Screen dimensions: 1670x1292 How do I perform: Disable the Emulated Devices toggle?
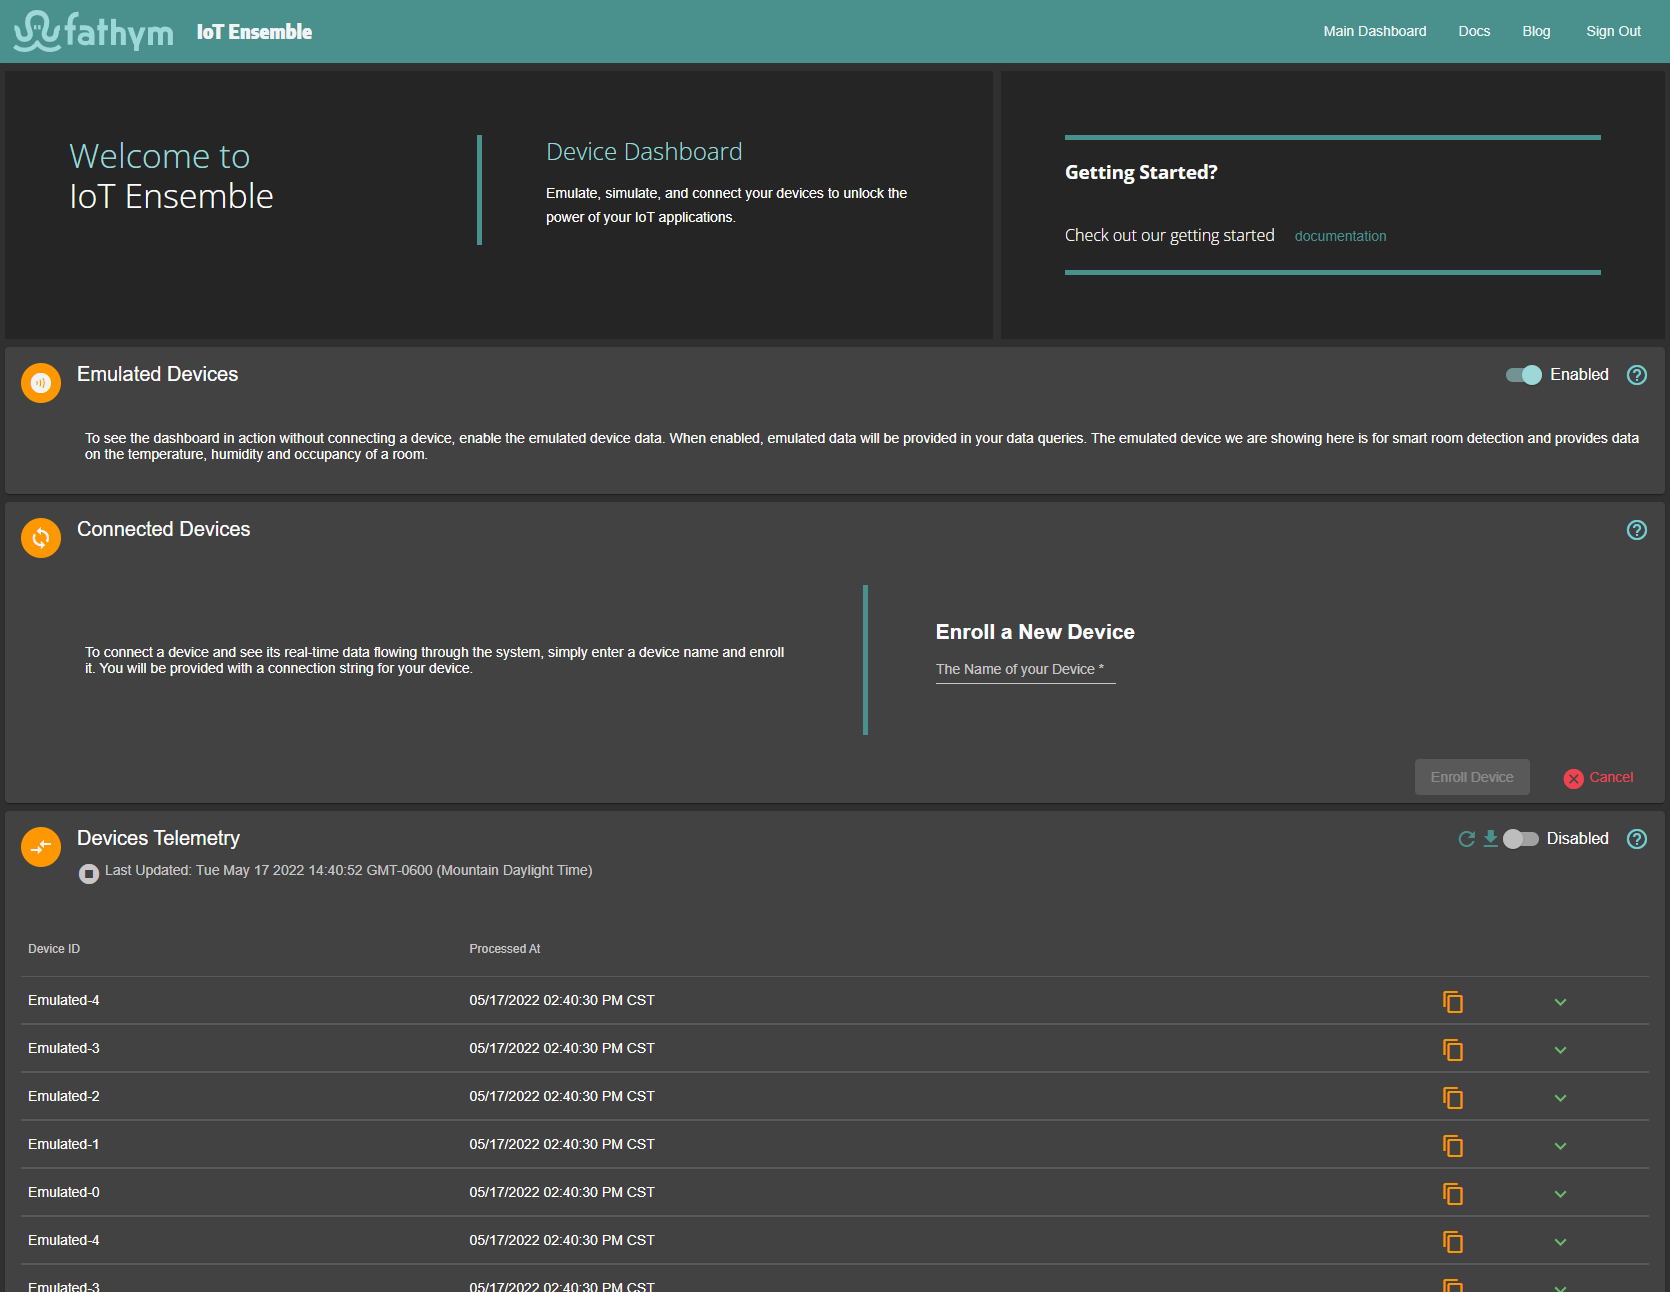tap(1524, 375)
